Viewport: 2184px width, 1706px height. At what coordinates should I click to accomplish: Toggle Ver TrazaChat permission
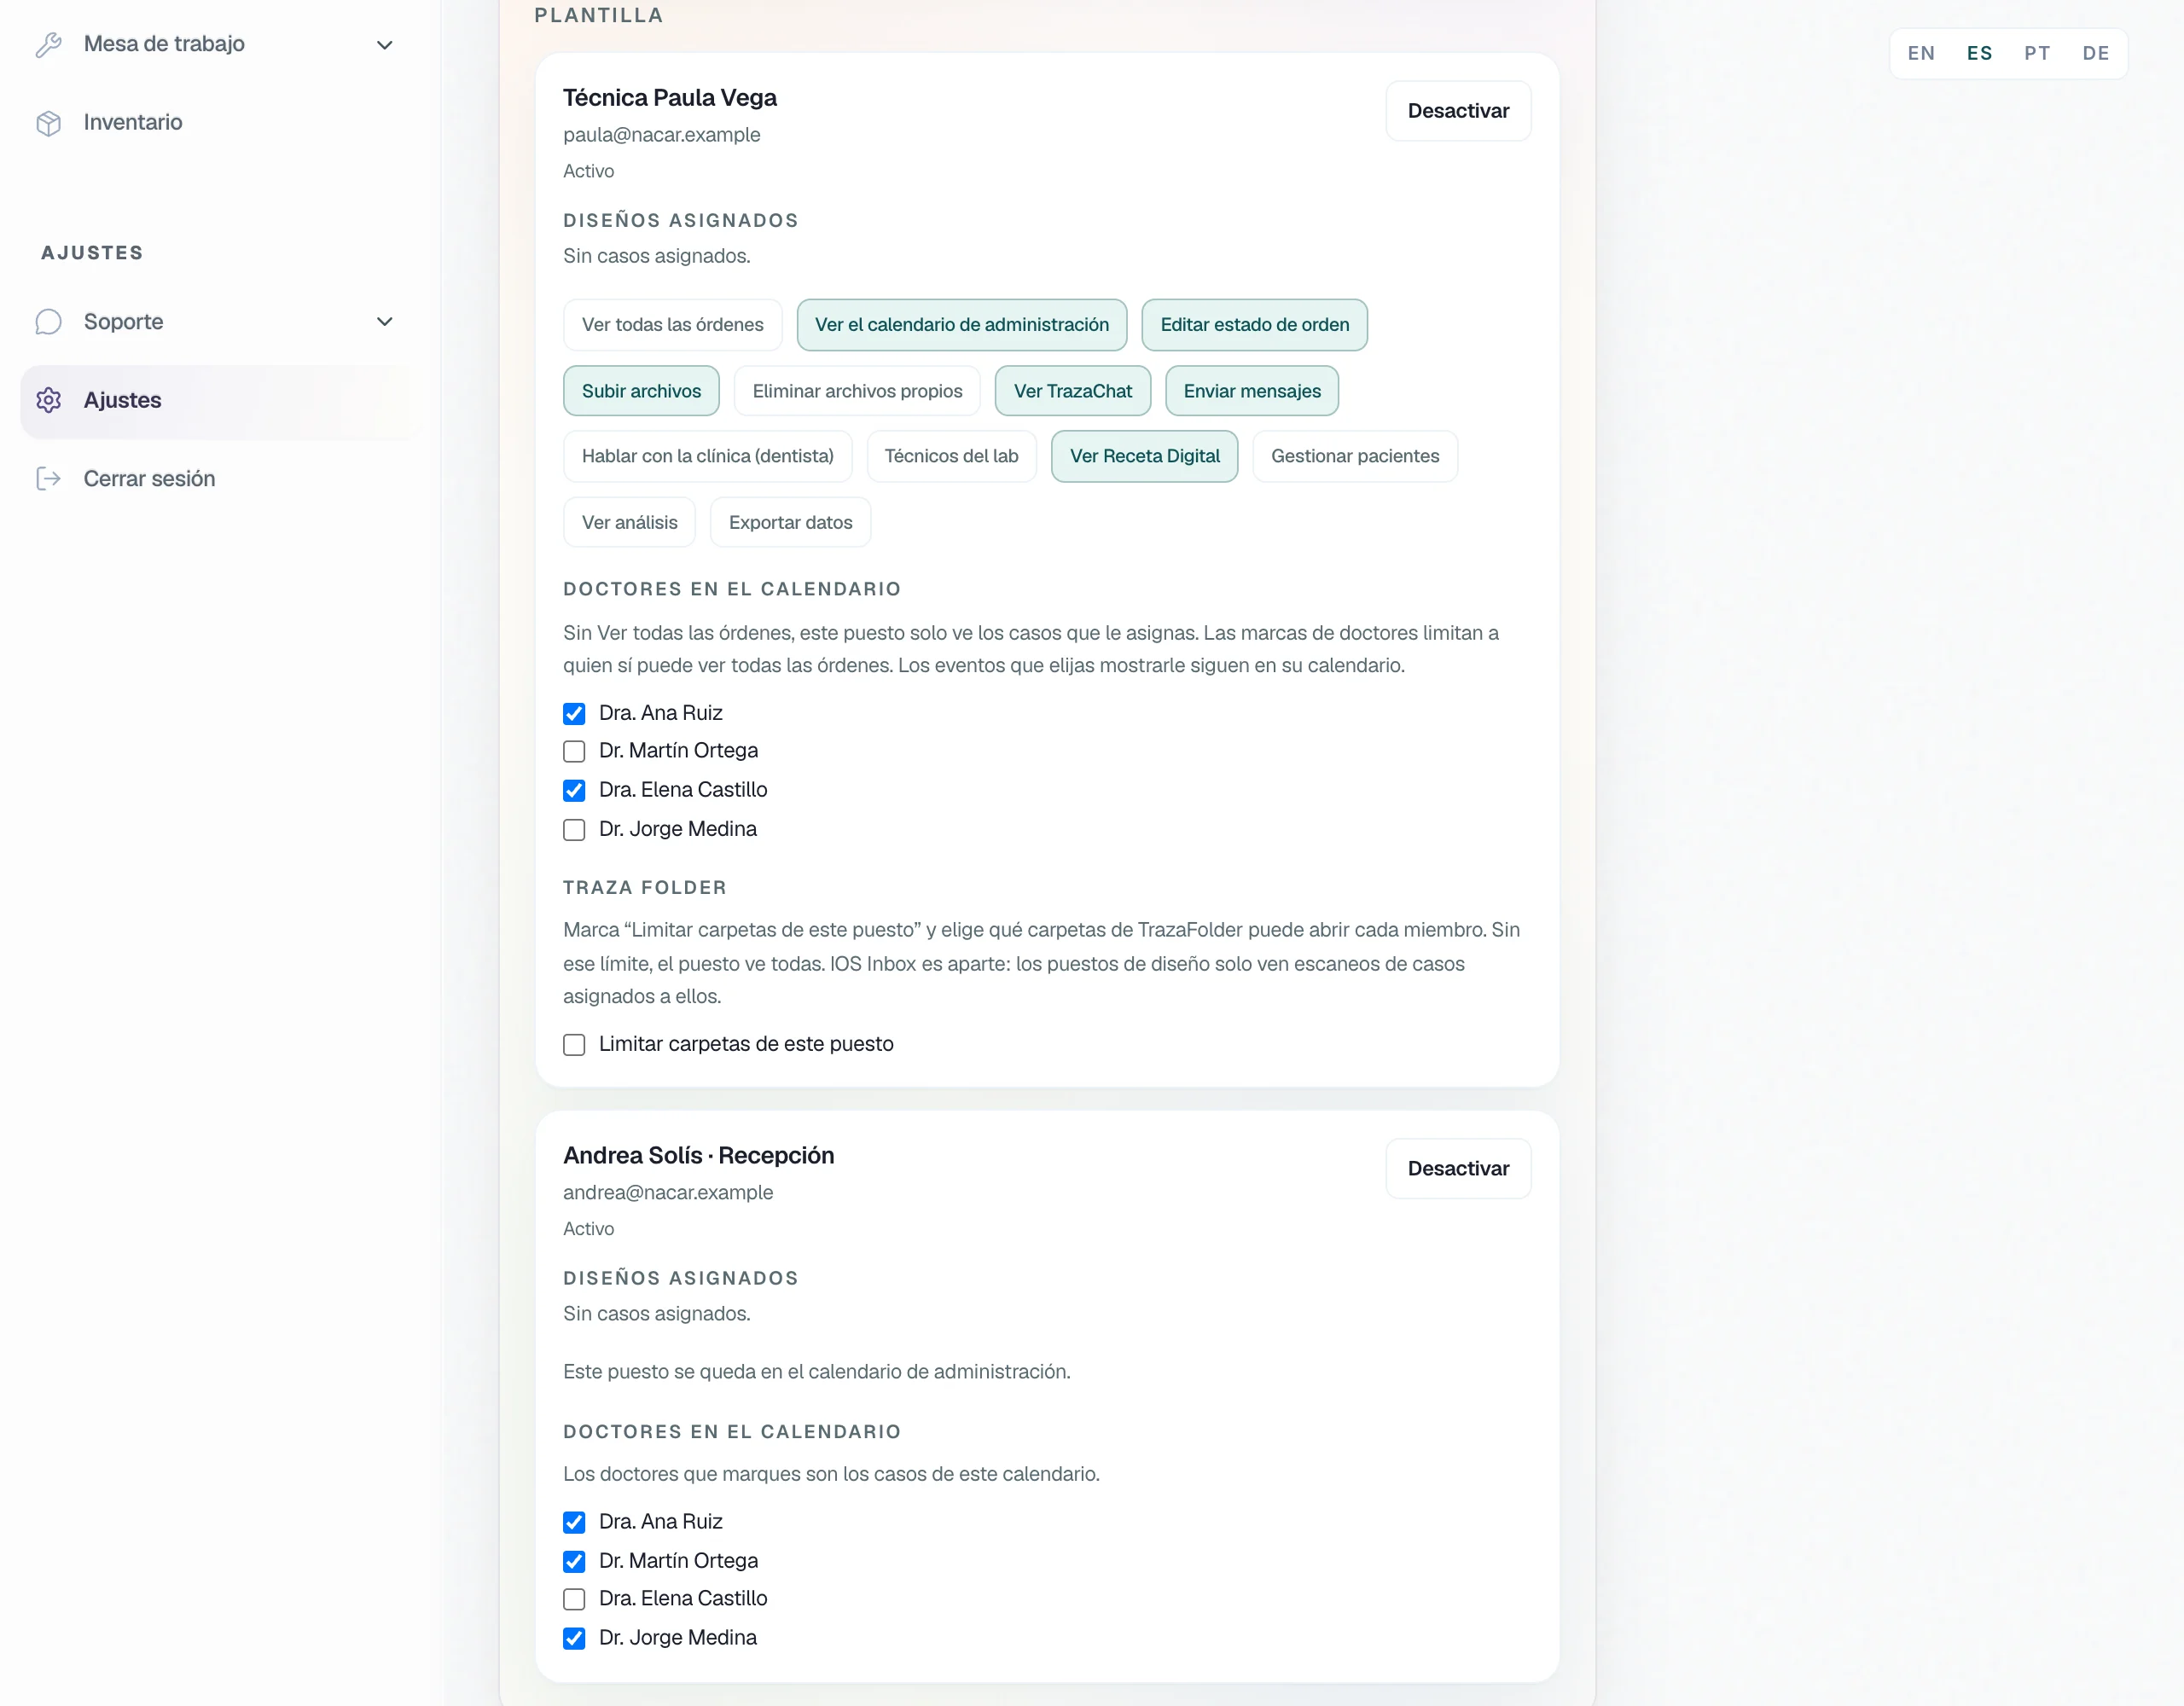point(1073,392)
